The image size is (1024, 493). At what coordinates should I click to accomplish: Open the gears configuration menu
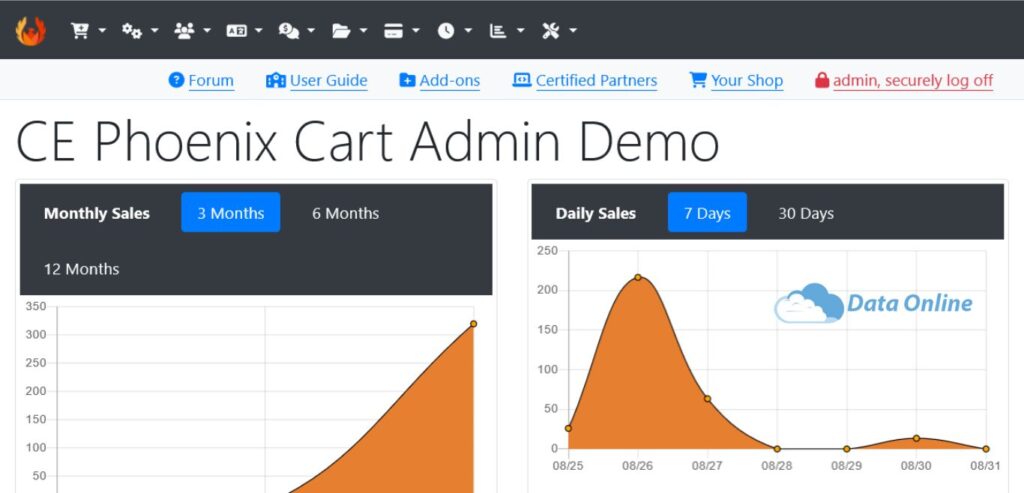[x=140, y=31]
